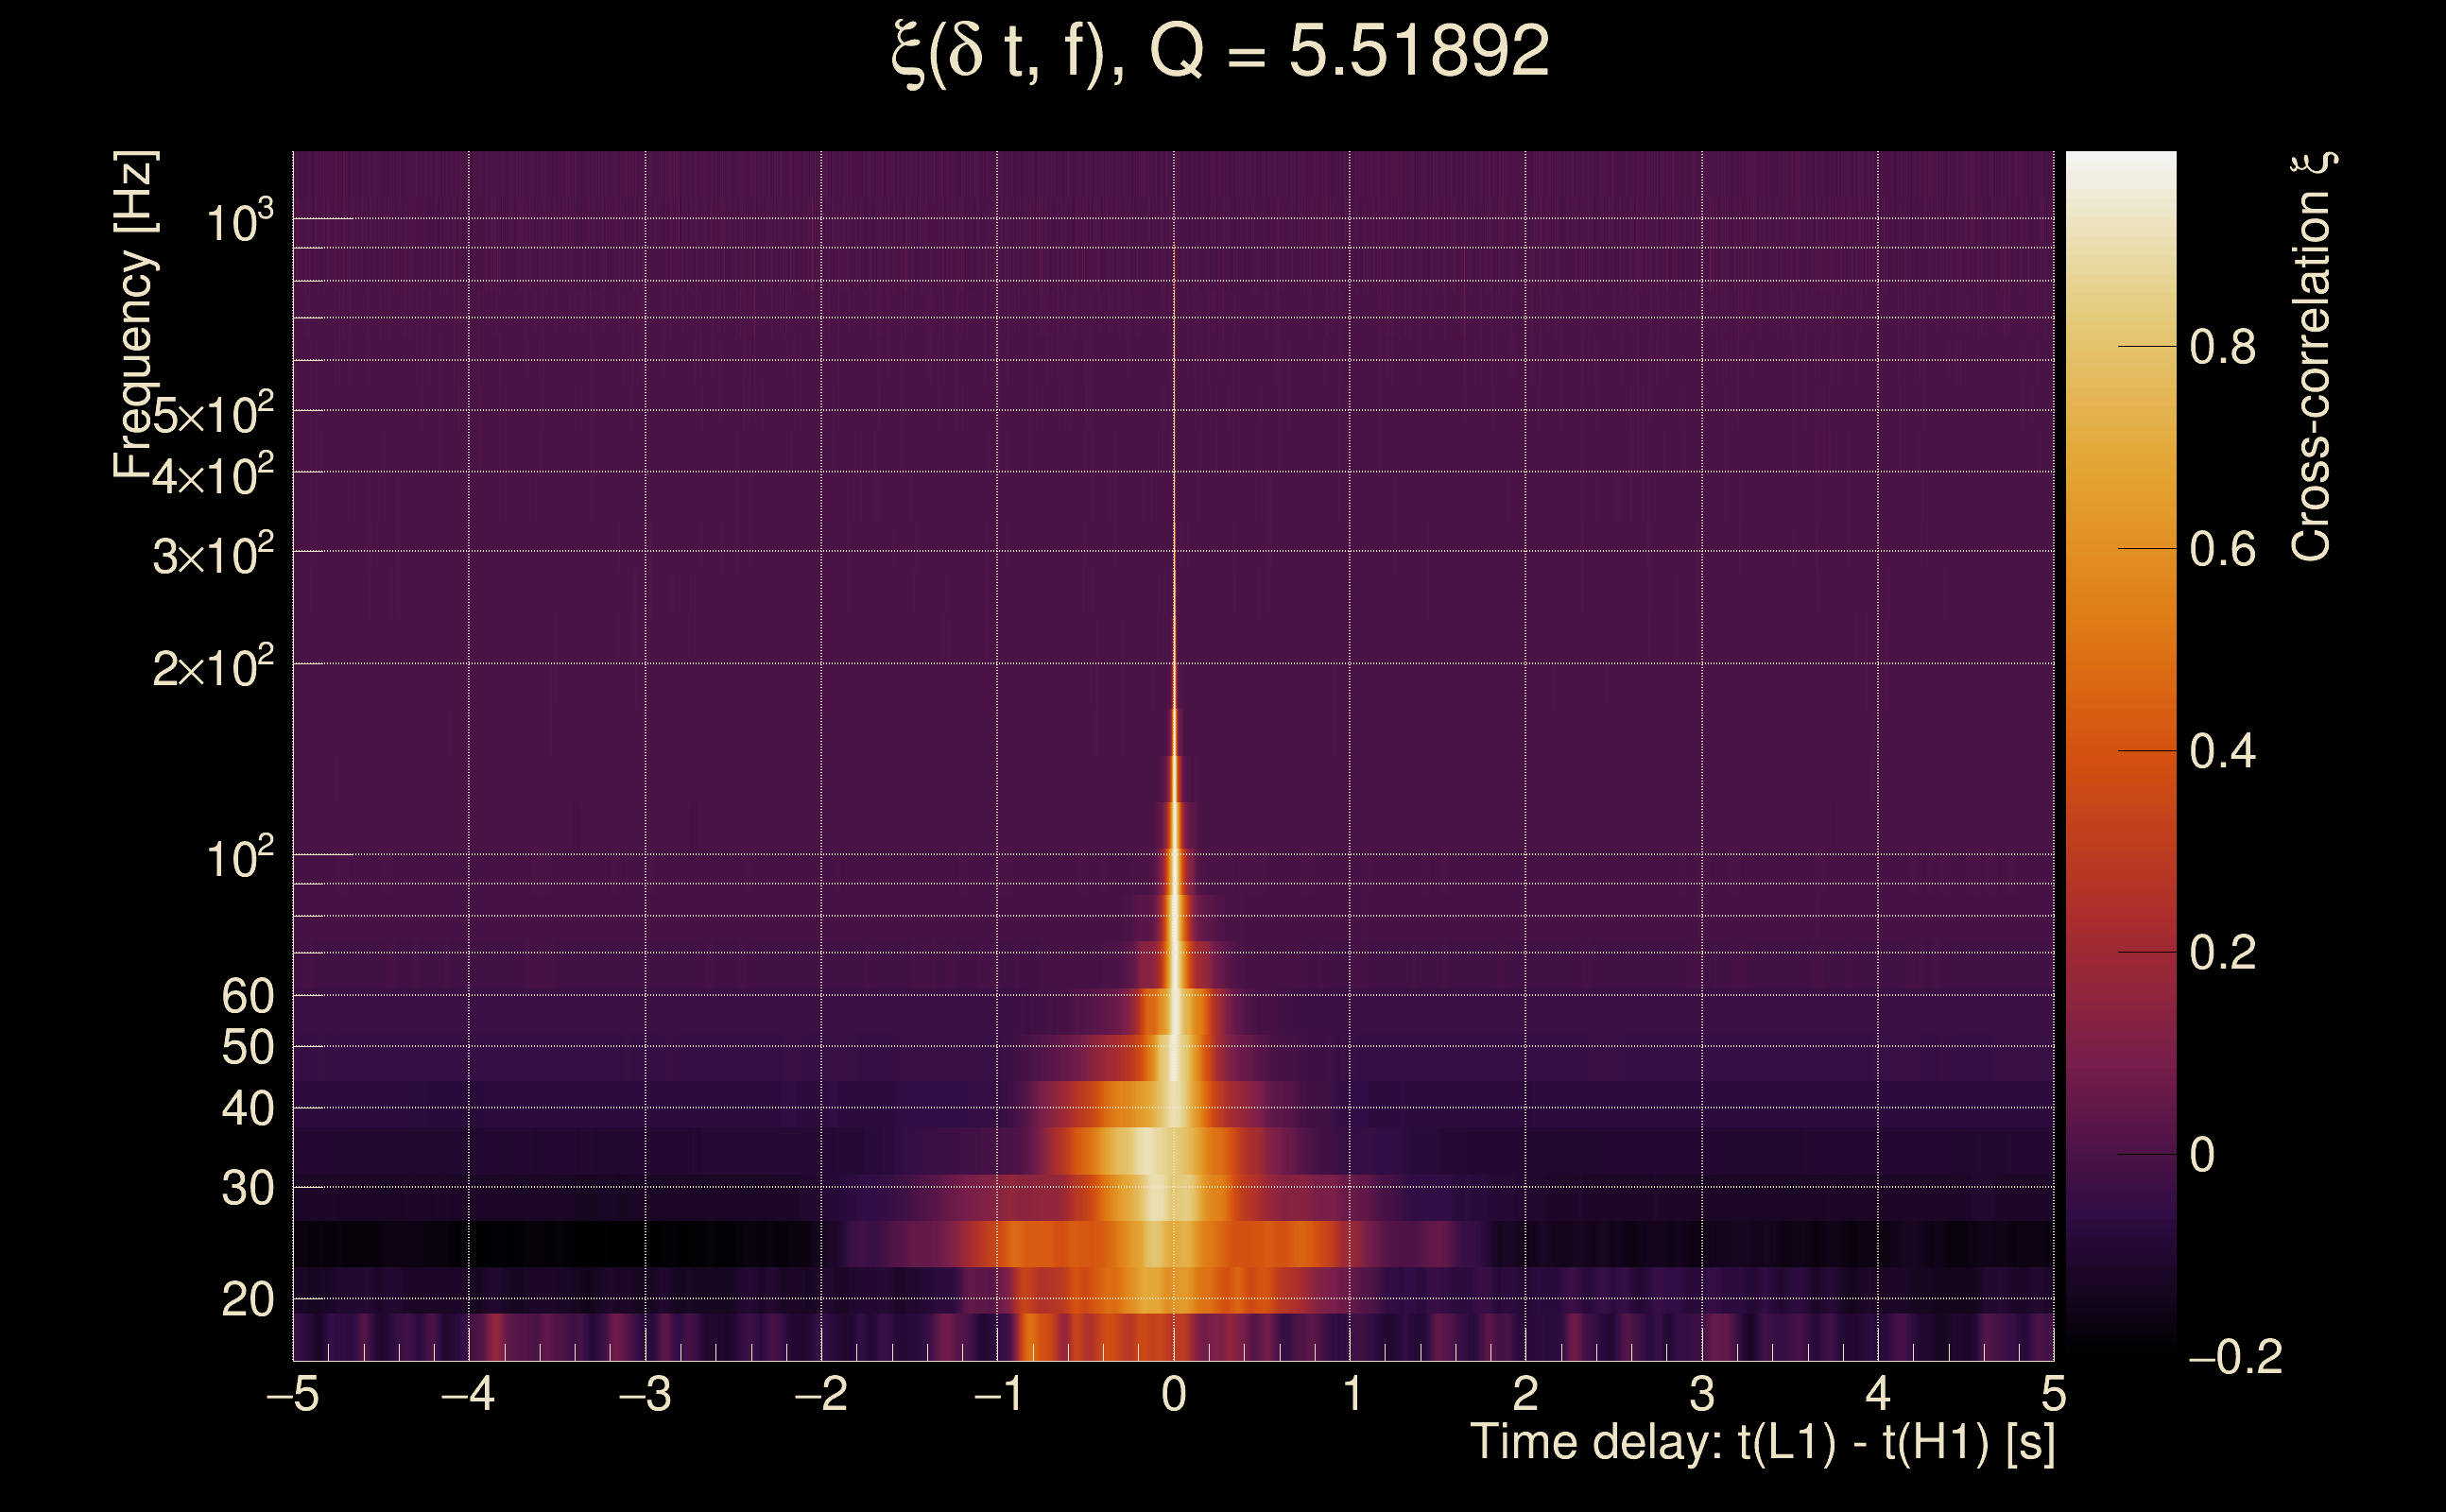Screen dimensions: 2446x1512
Task: Click the 2×10² frequency tick label
Action: click(x=212, y=667)
